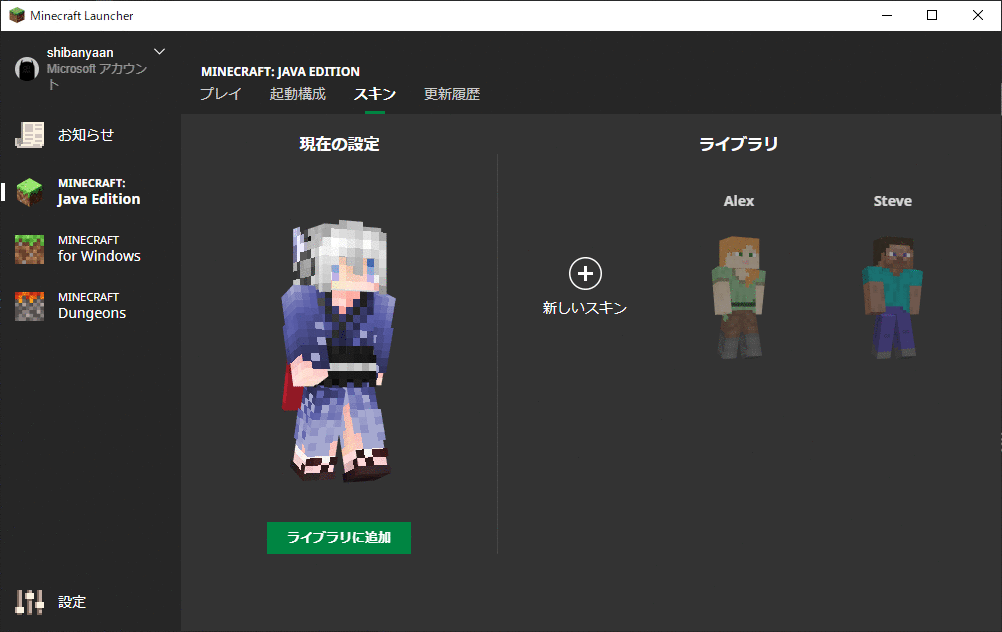
Task: Switch to the プレイ tab
Action: pos(220,93)
